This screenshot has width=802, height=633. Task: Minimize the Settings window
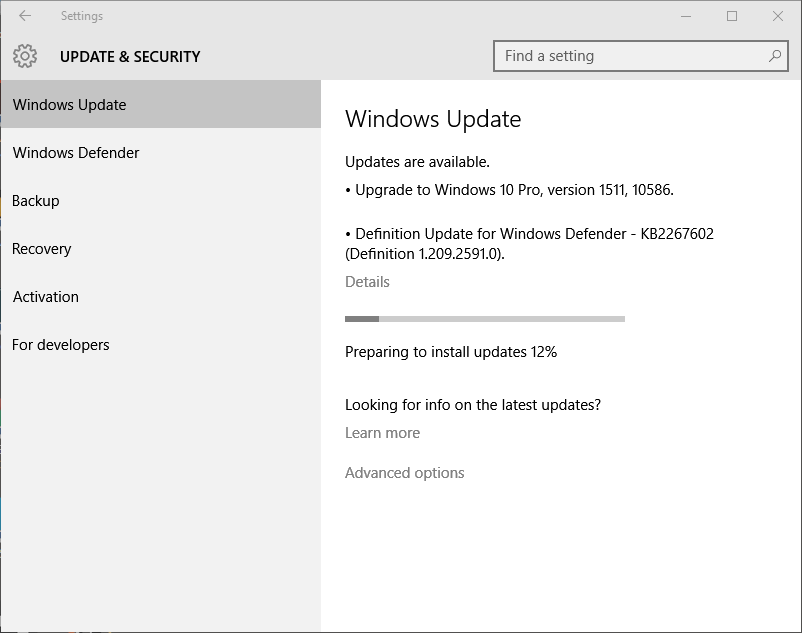(686, 16)
